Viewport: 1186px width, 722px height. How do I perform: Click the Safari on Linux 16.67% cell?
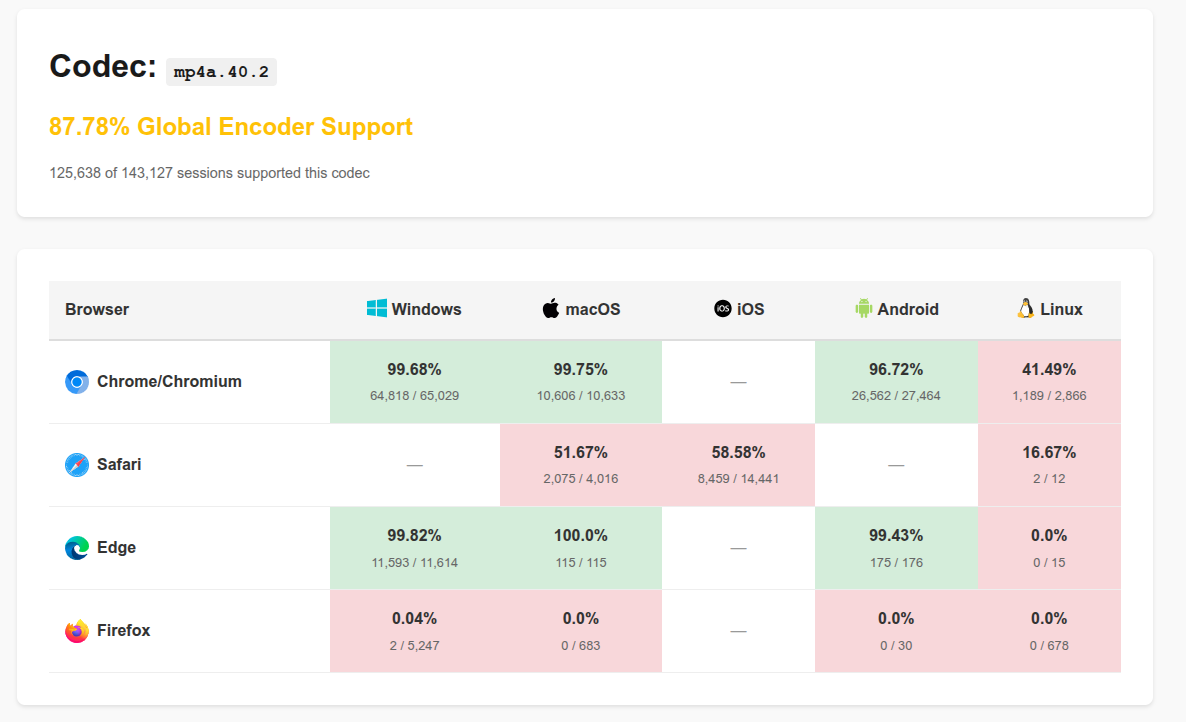coord(1049,464)
